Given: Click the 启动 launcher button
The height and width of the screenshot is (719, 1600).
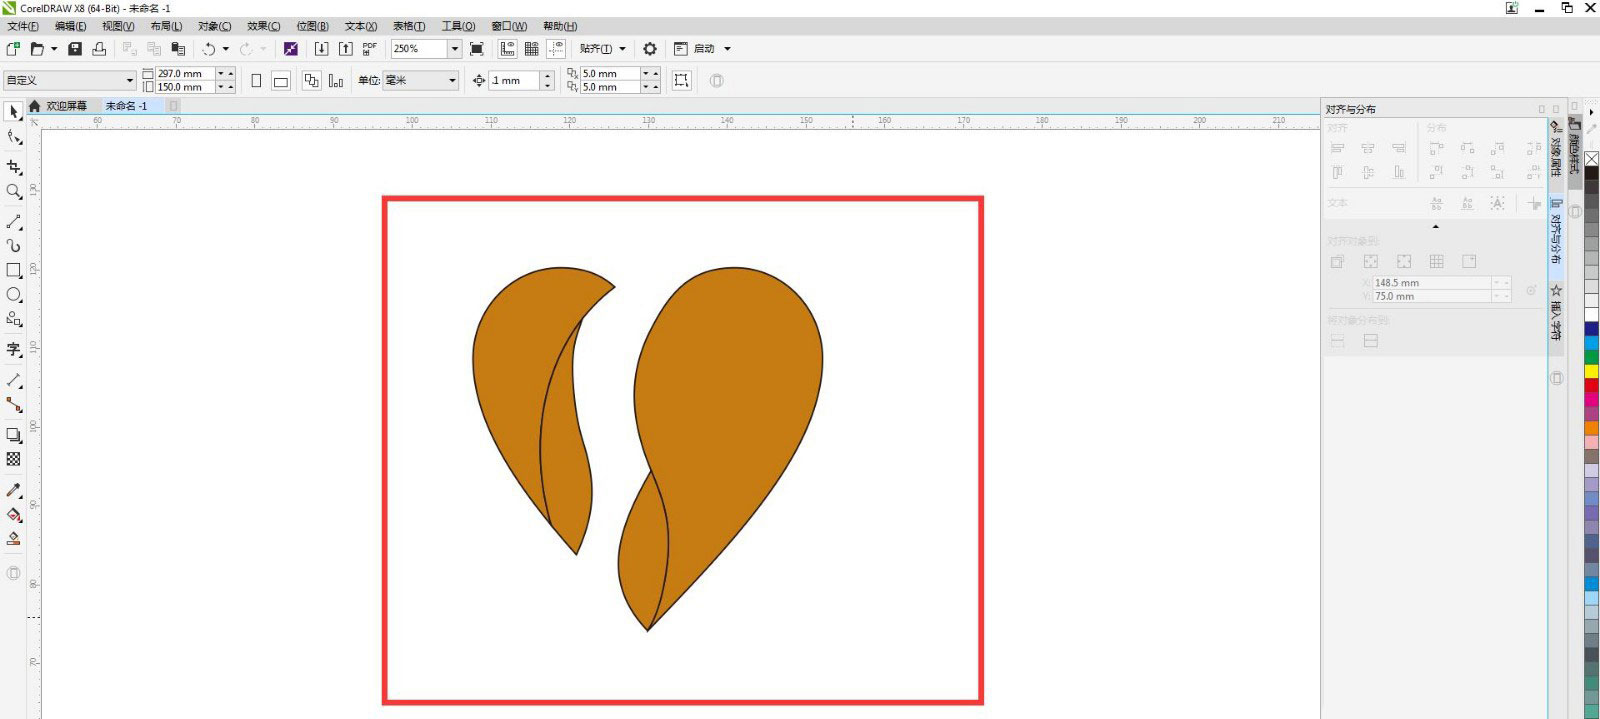Looking at the screenshot, I should [x=704, y=49].
